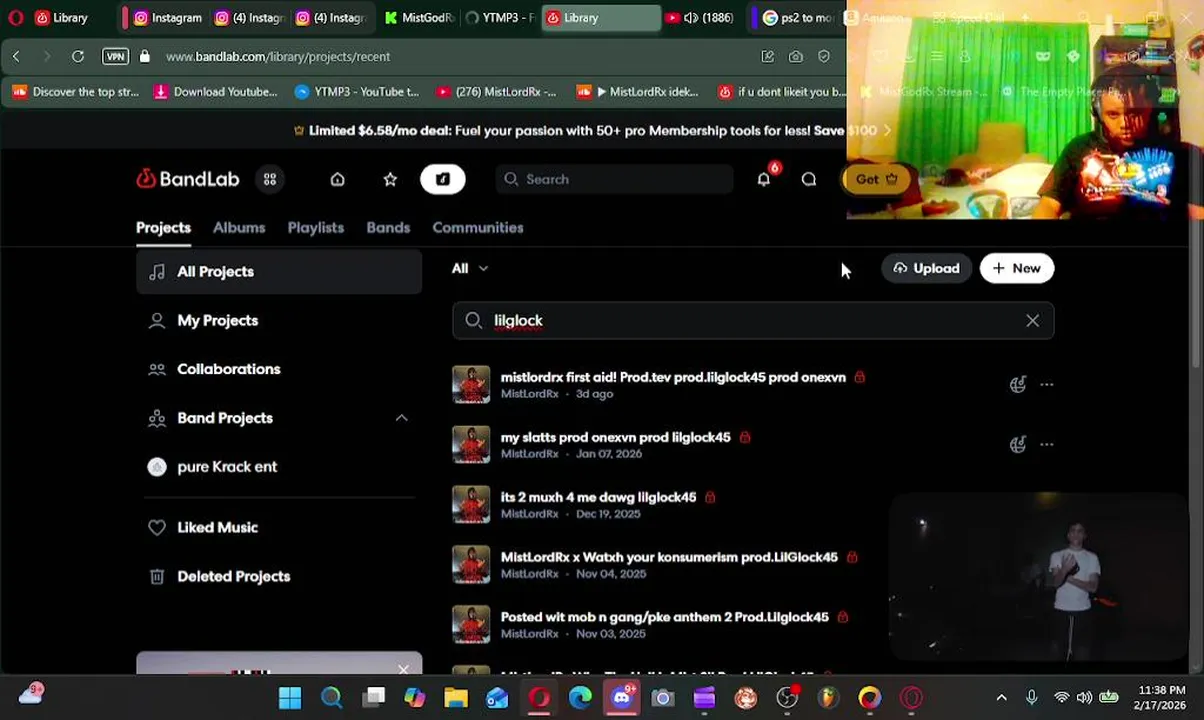Open project its 2 muxh 4 me dawg

(x=598, y=498)
